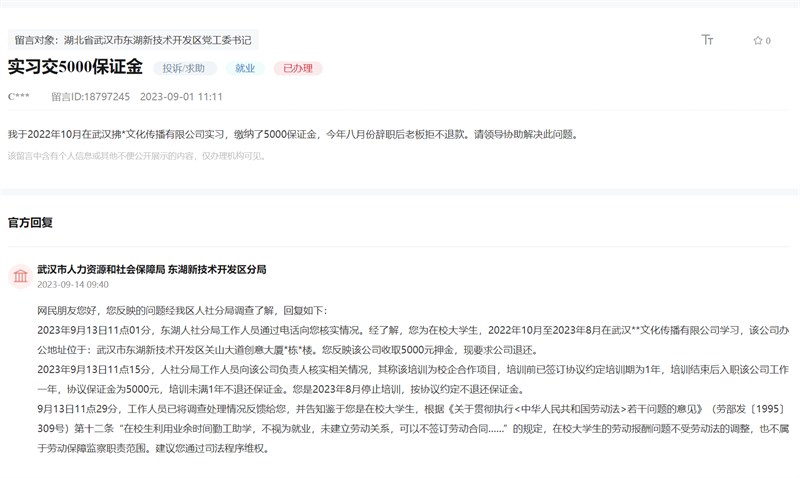Select the 就业 category tag
The height and width of the screenshot is (478, 800).
pos(245,68)
